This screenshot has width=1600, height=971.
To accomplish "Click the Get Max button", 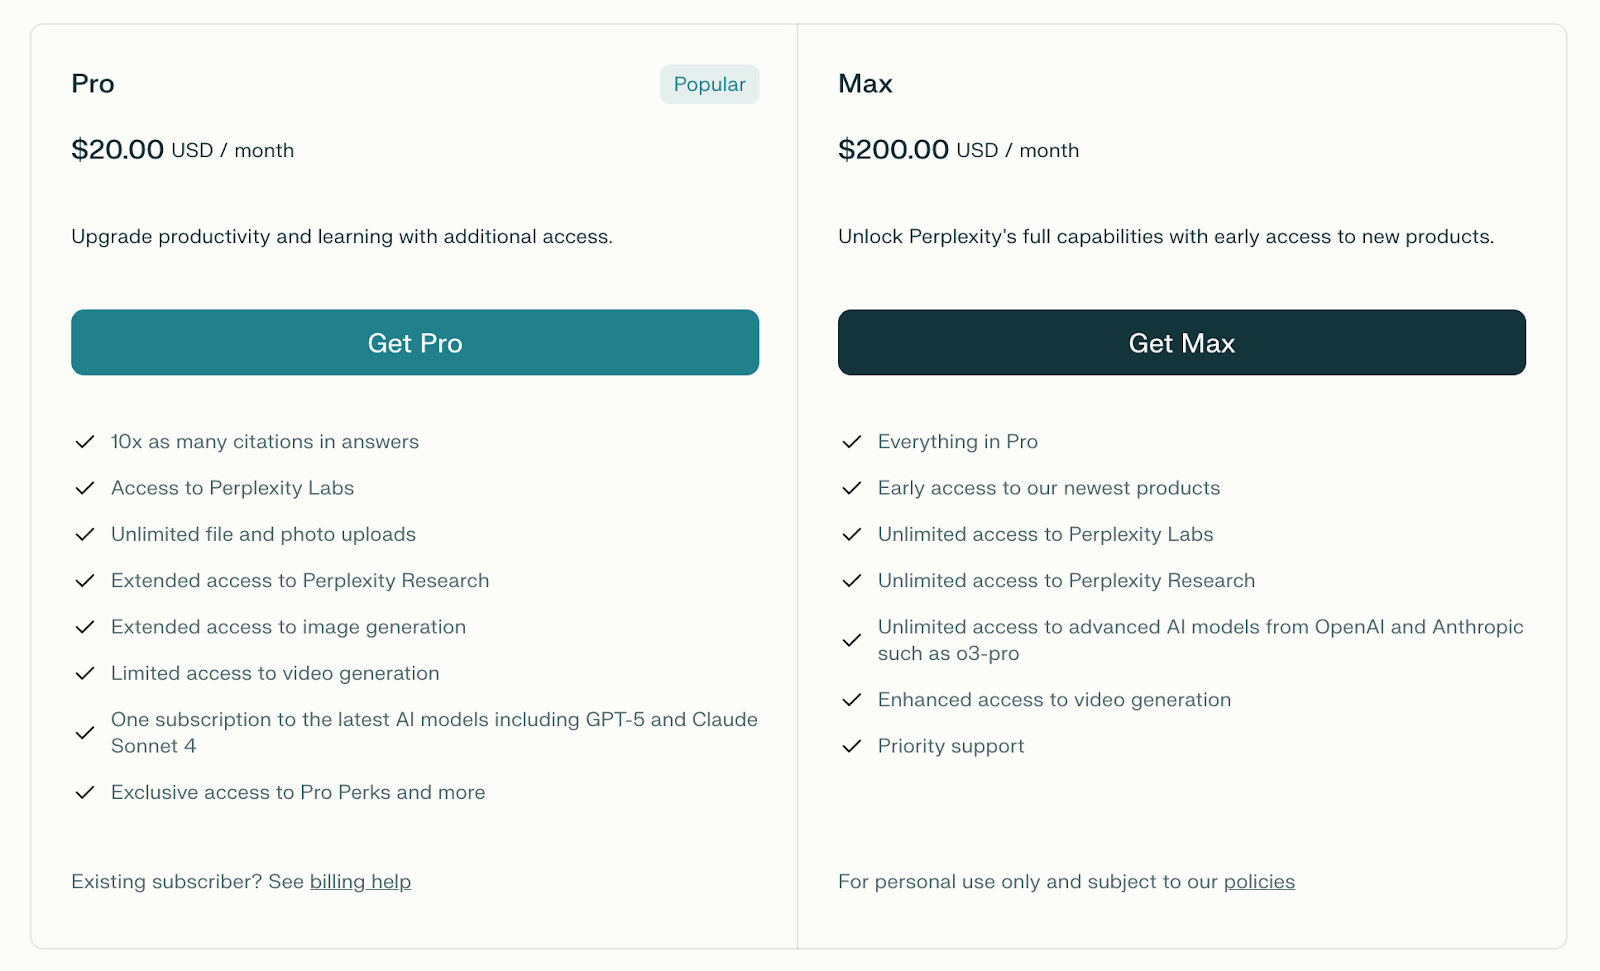I will click(1181, 343).
